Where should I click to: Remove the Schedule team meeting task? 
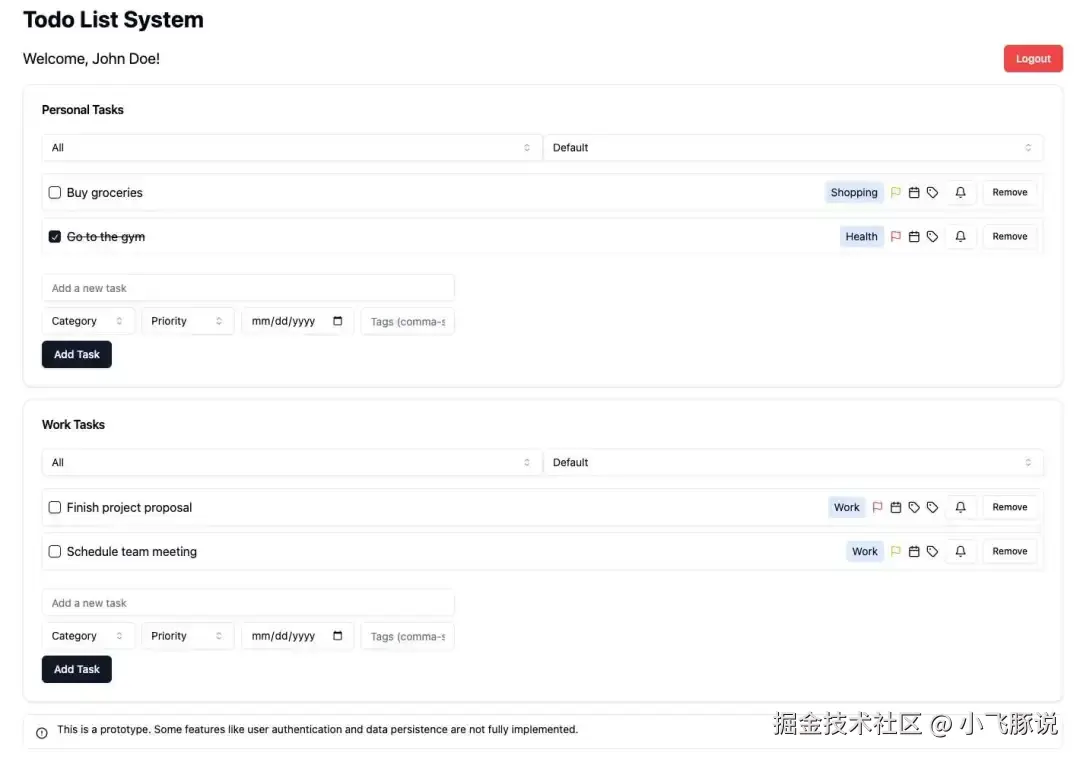[1009, 552]
